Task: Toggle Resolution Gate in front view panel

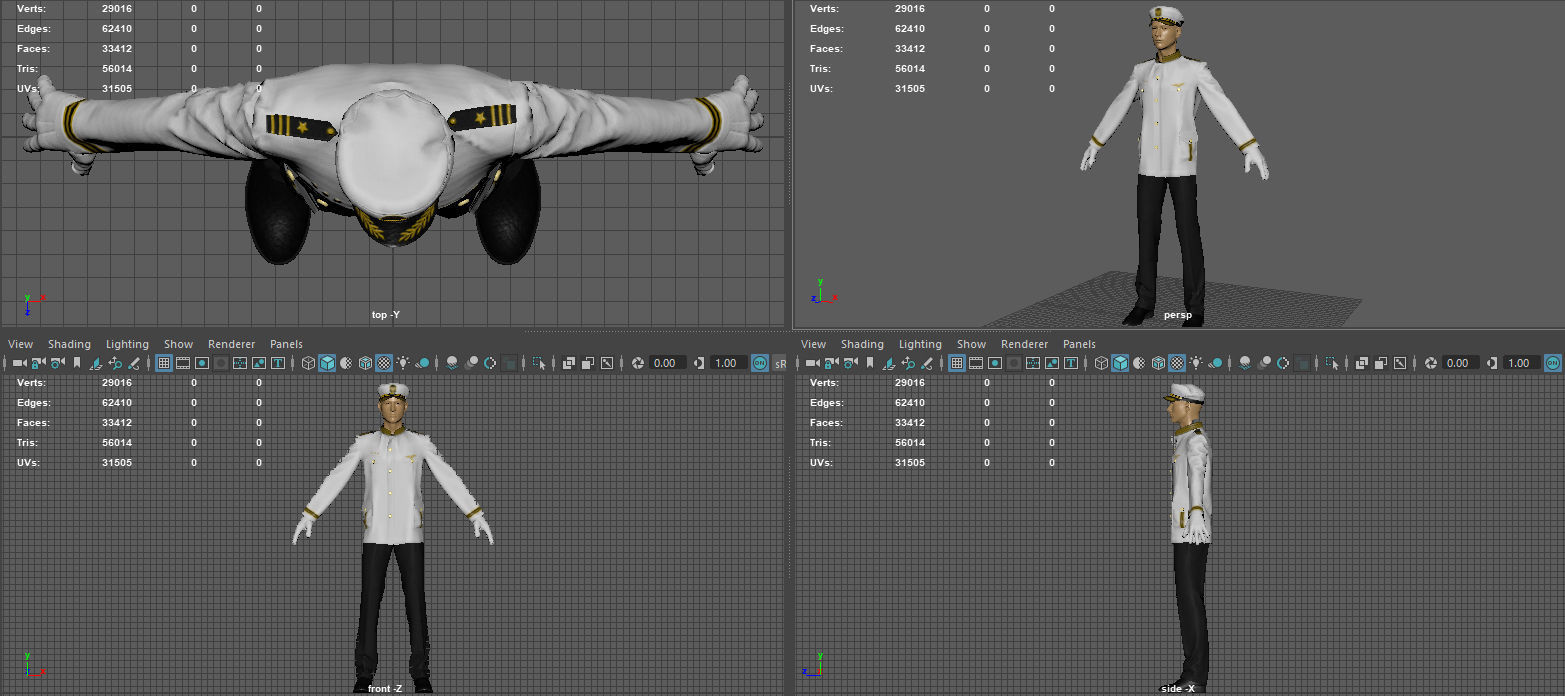Action: [202, 363]
